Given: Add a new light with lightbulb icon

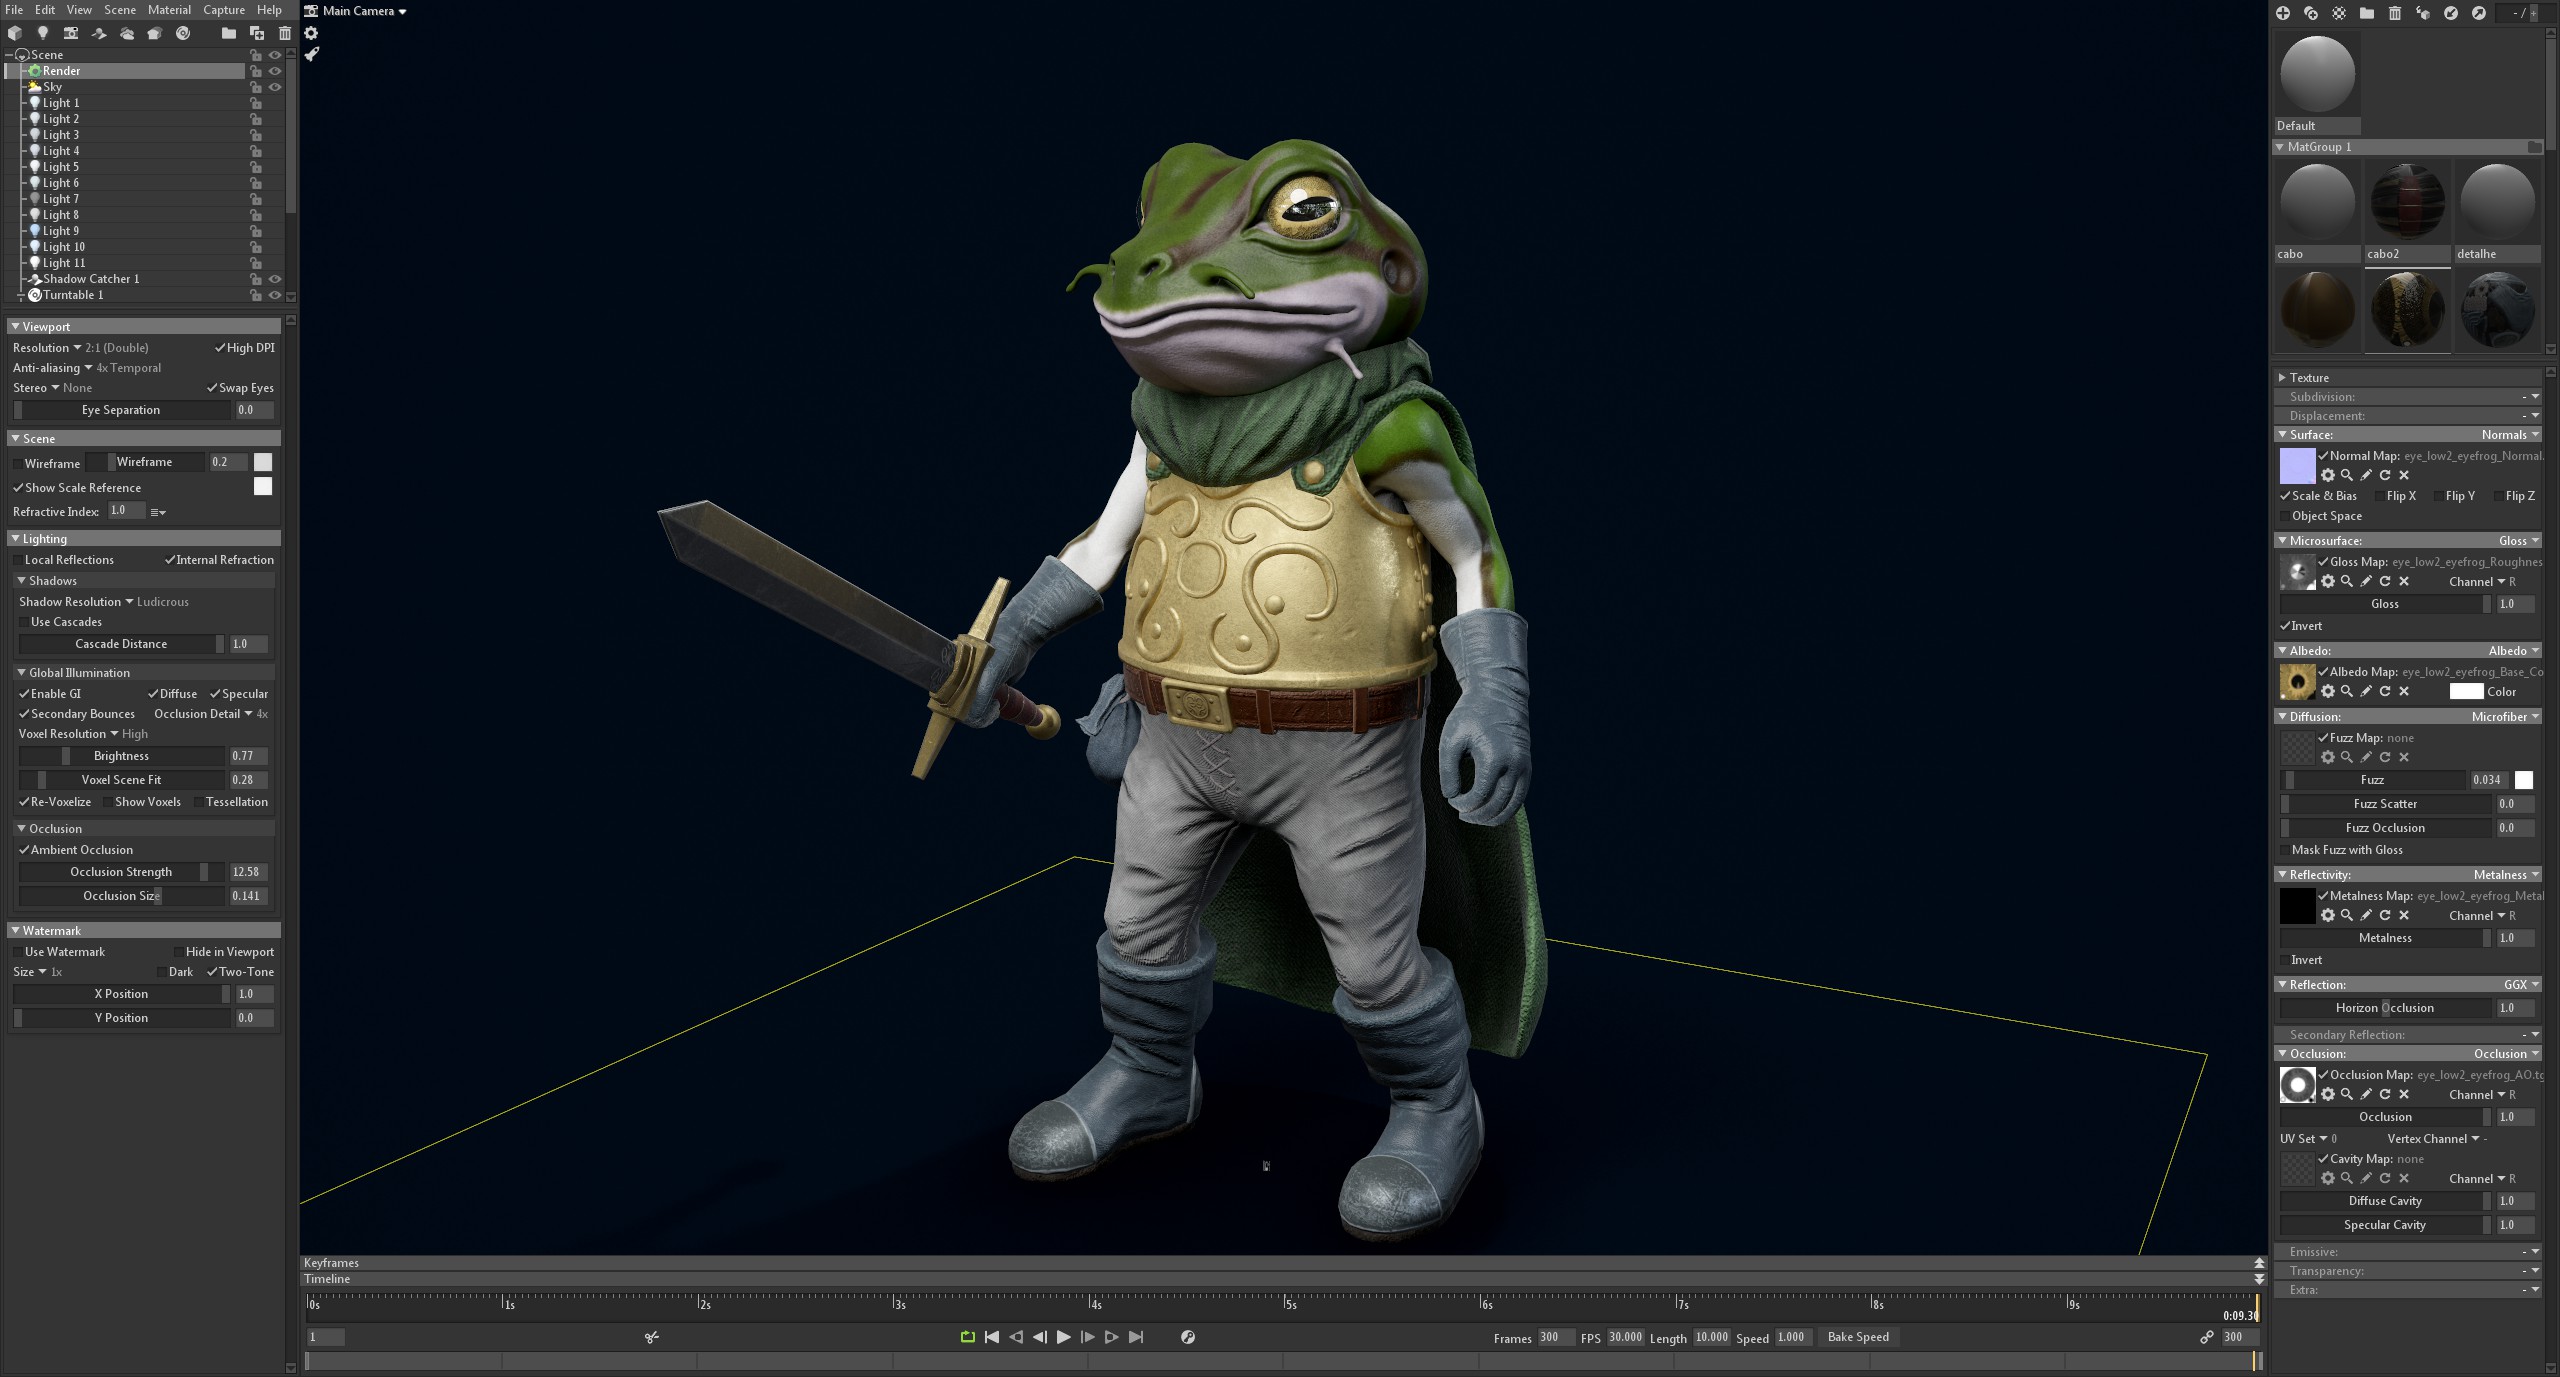Looking at the screenshot, I should click(x=43, y=33).
